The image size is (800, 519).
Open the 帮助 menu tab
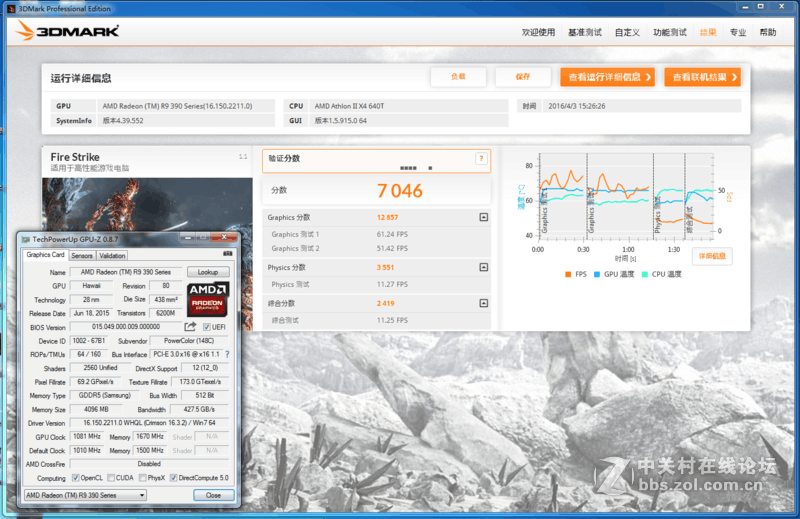pyautogui.click(x=768, y=32)
